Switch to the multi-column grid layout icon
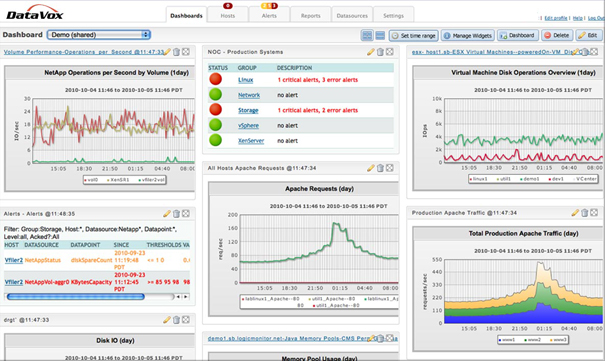 point(367,35)
